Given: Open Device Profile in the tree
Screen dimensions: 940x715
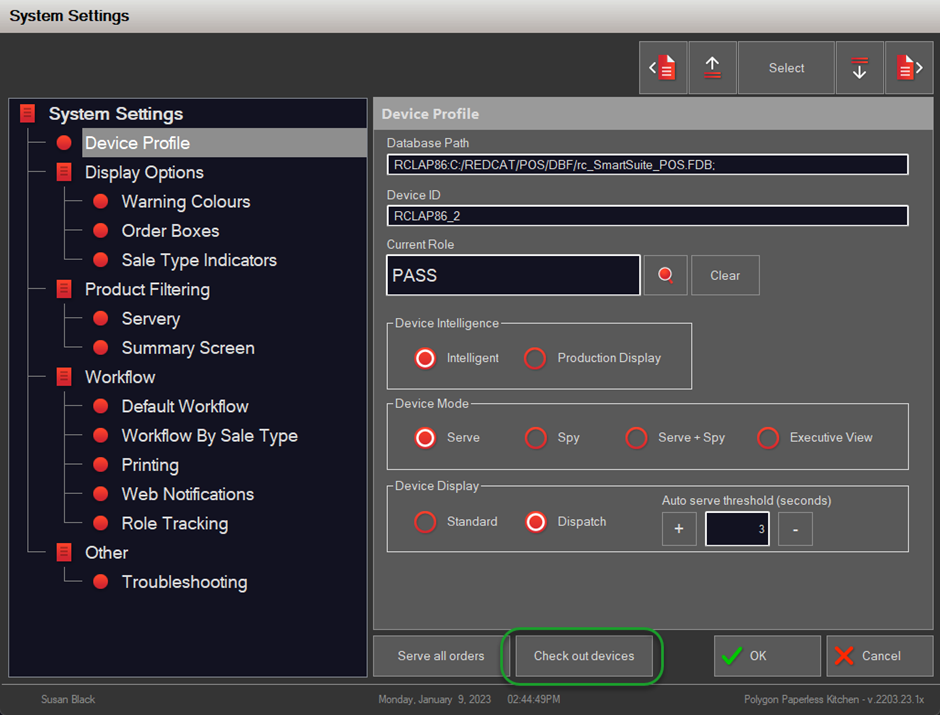Looking at the screenshot, I should click(x=224, y=143).
